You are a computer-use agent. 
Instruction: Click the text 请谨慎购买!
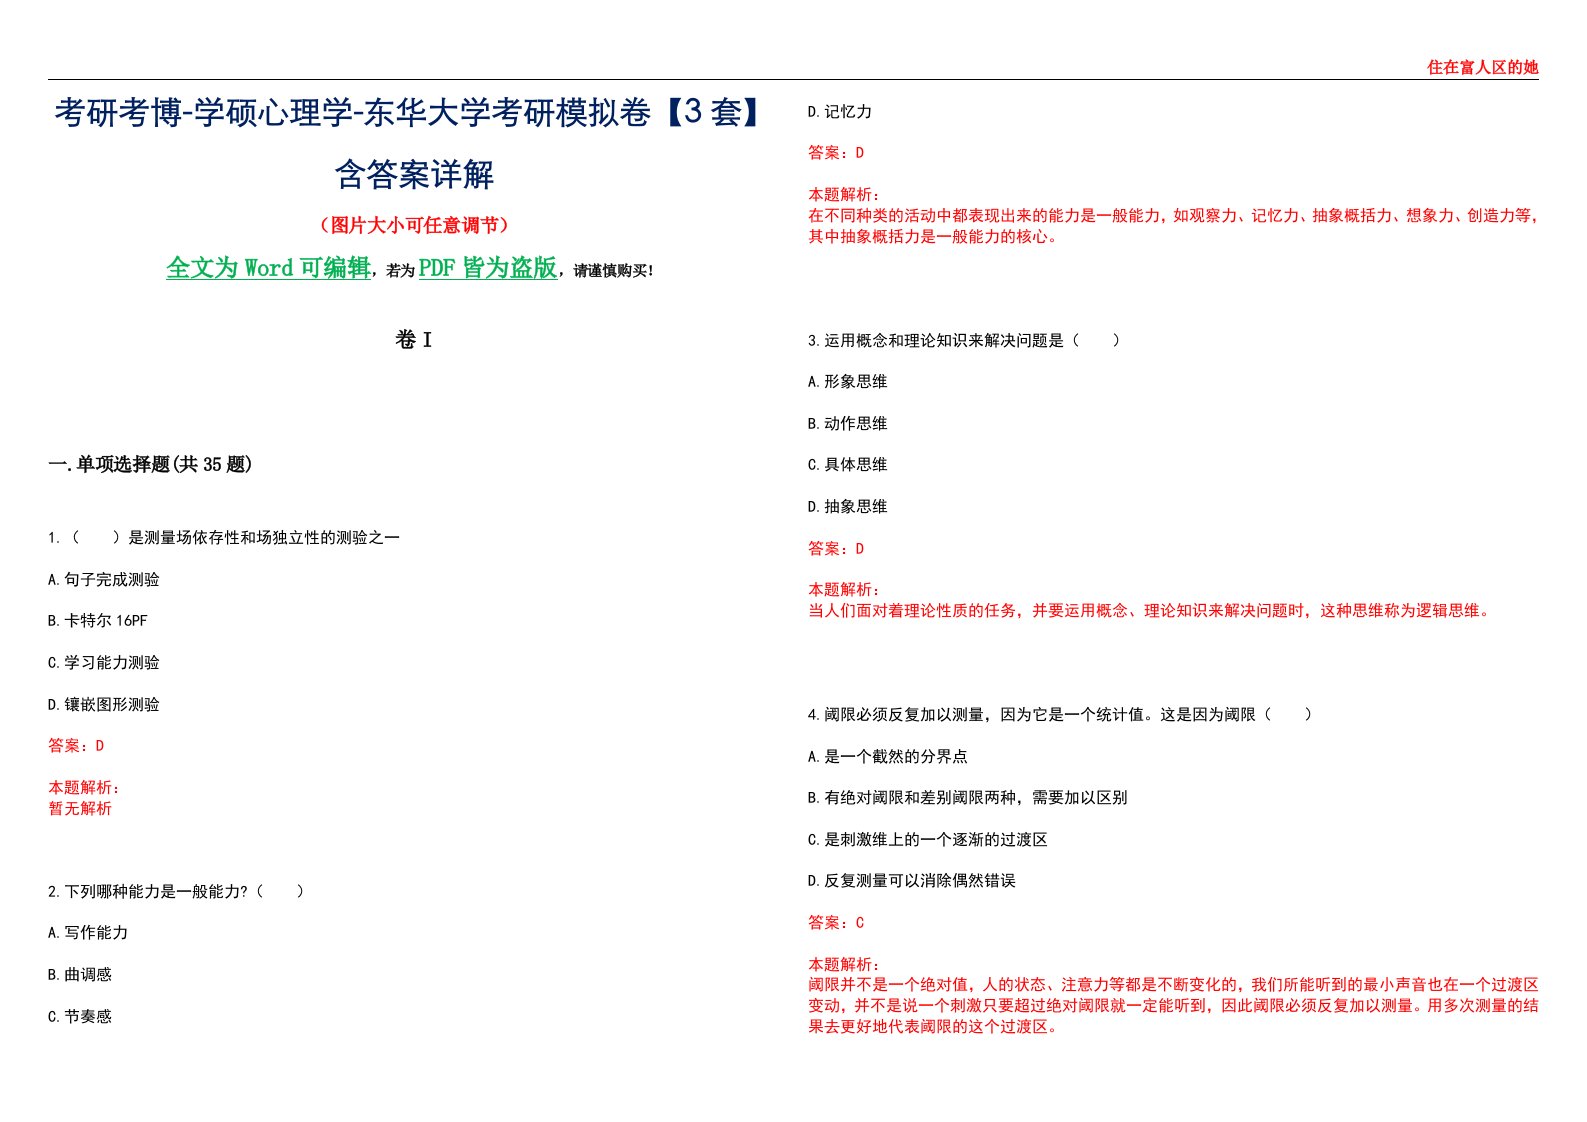614,271
